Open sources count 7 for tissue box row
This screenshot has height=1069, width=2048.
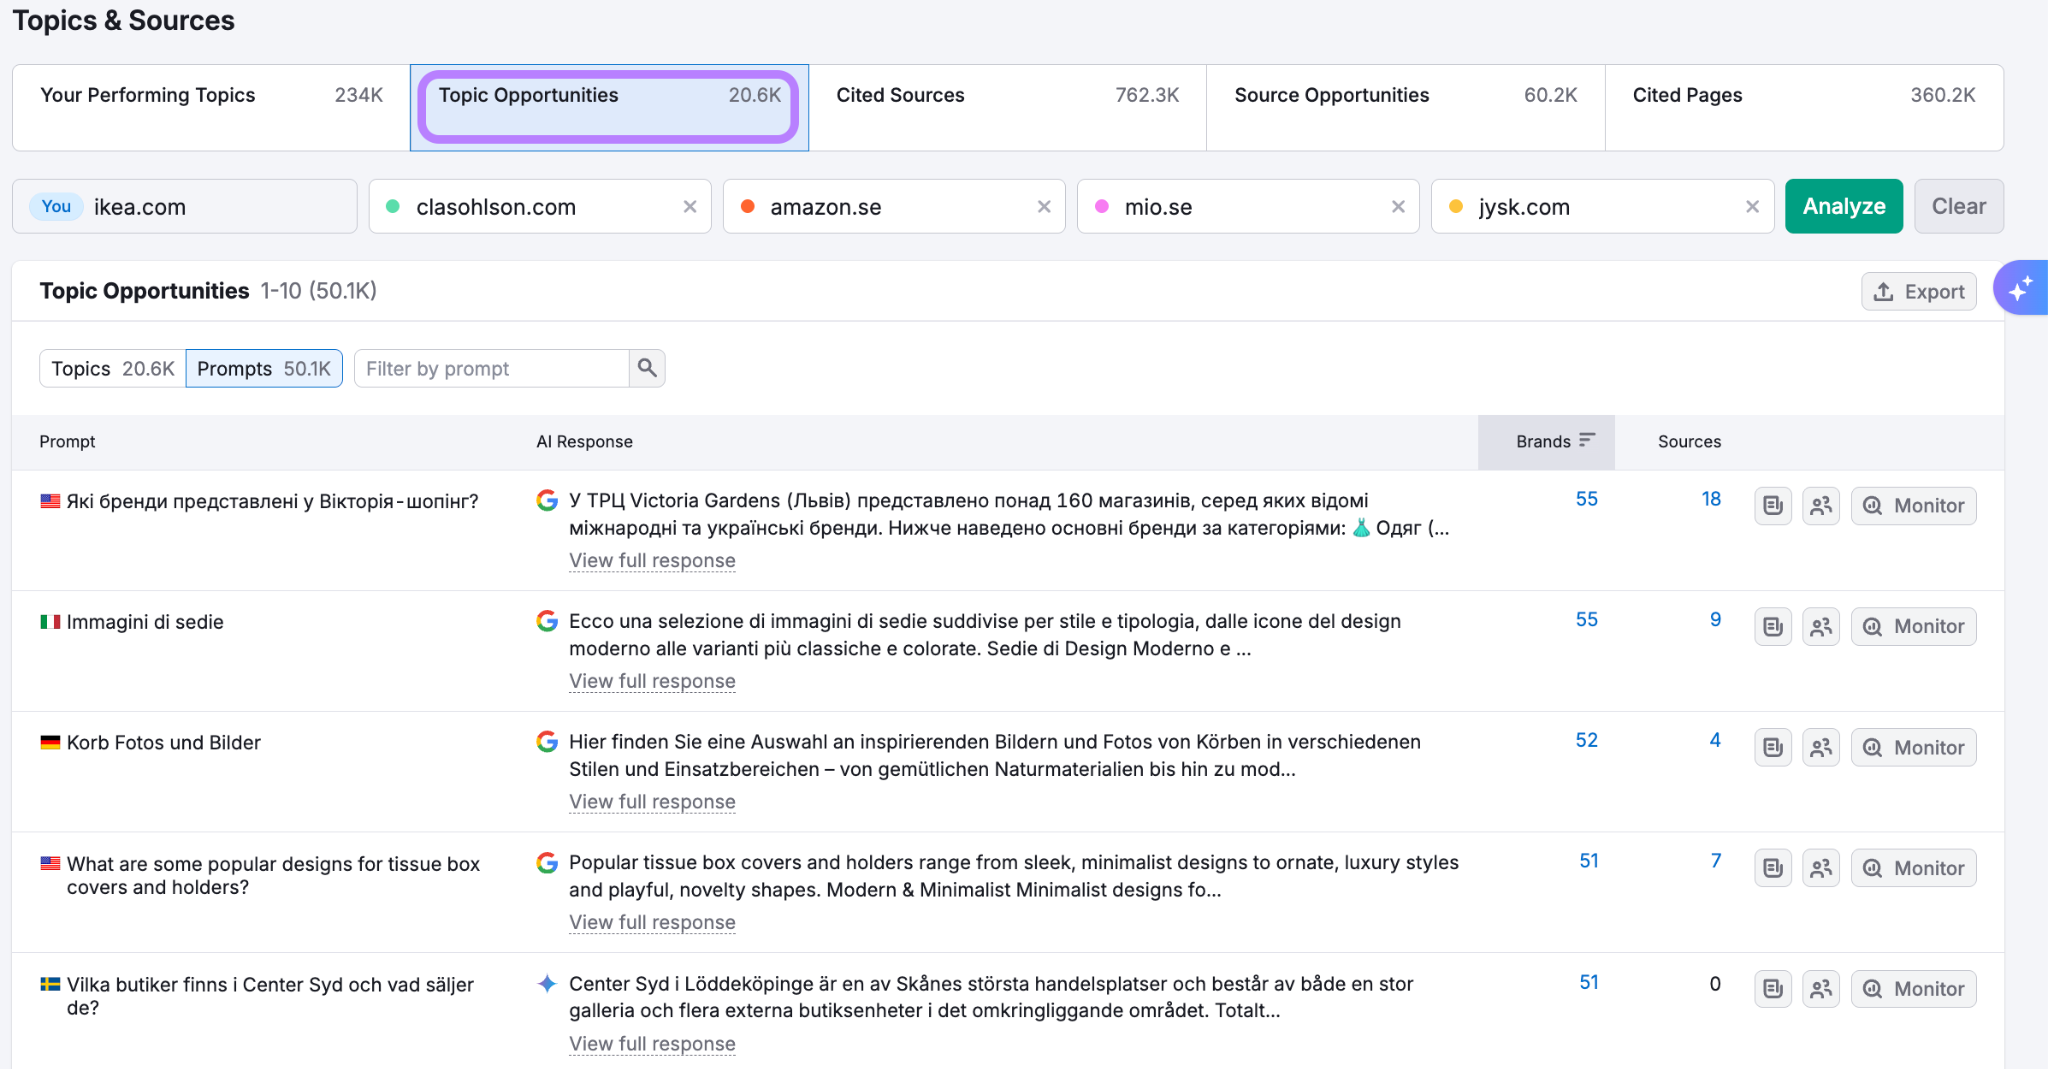point(1716,861)
